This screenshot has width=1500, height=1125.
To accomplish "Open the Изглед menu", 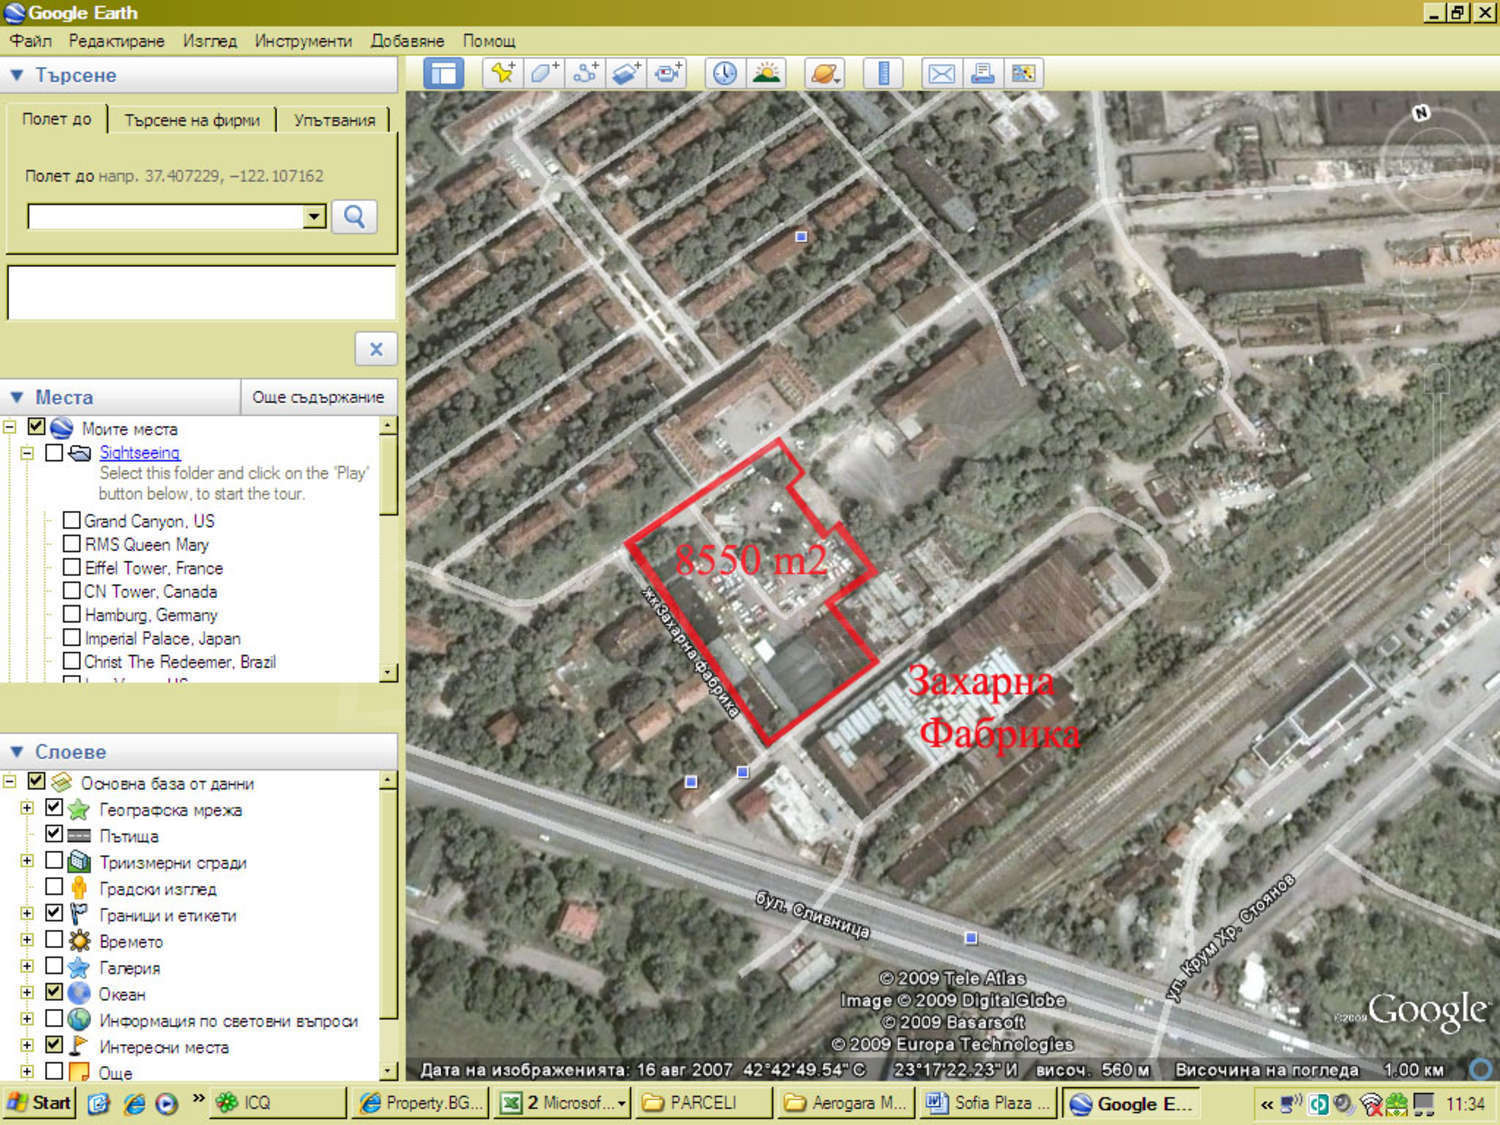I will pos(210,41).
